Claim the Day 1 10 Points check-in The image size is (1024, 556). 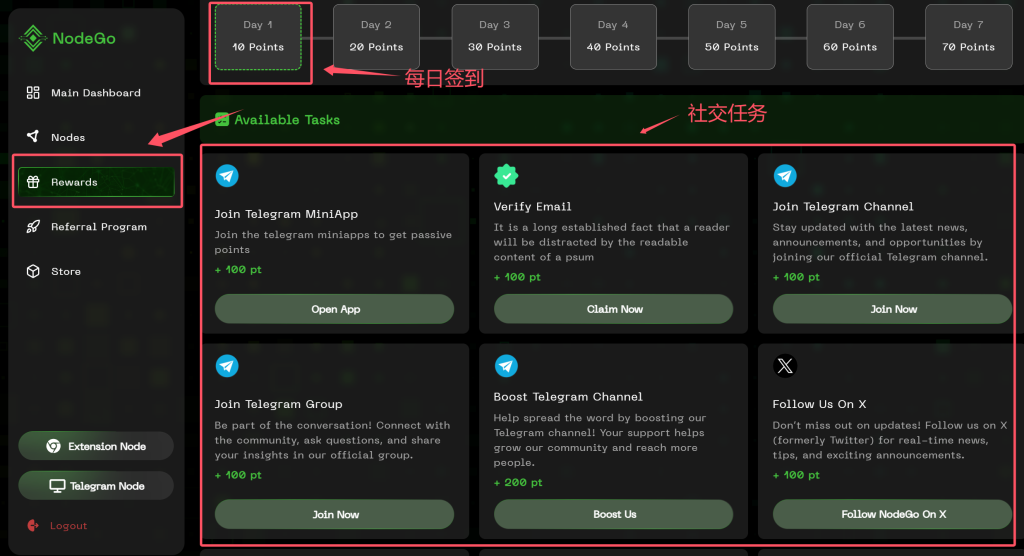pos(258,37)
